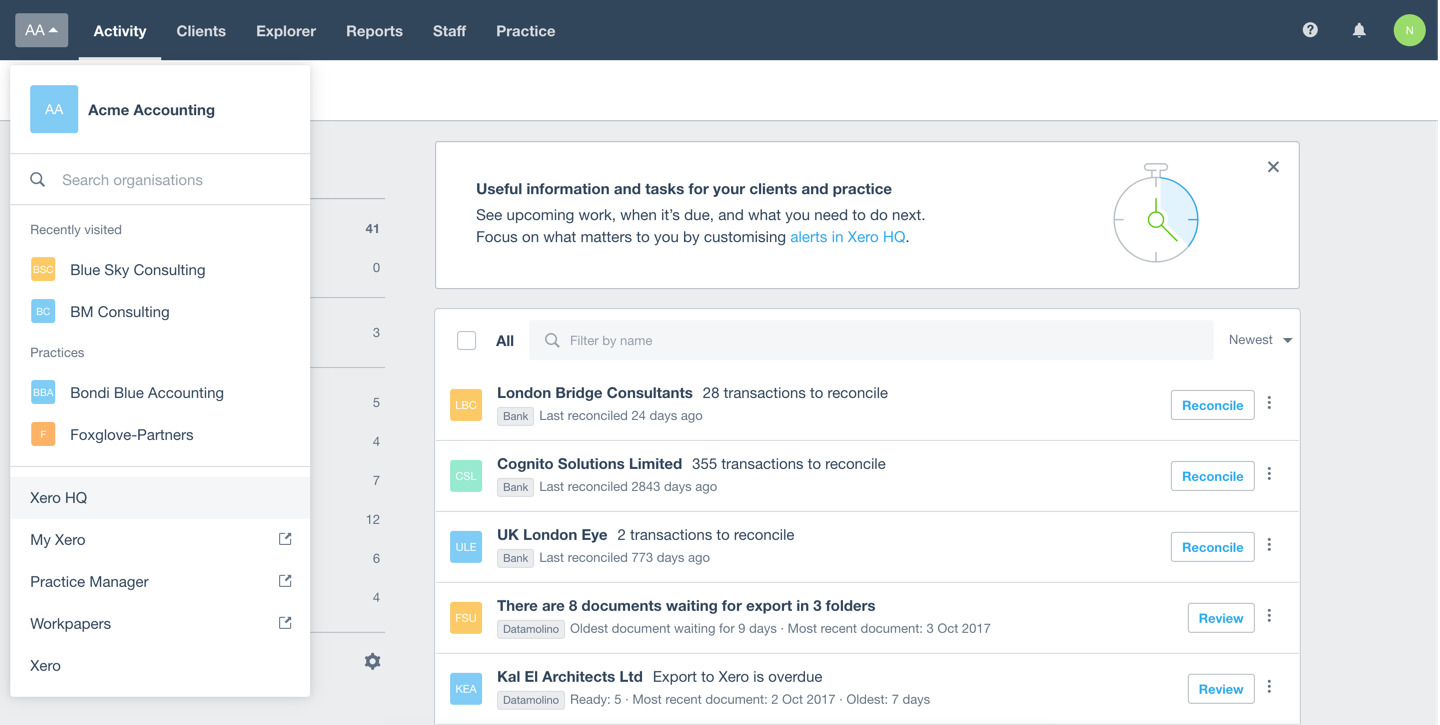This screenshot has width=1440, height=725.
Task: Click the Acme Accounting AA logo tile
Action: coord(54,110)
